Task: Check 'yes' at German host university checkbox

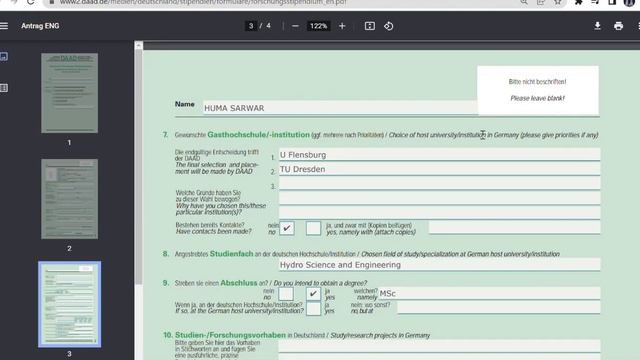Action: click(313, 309)
